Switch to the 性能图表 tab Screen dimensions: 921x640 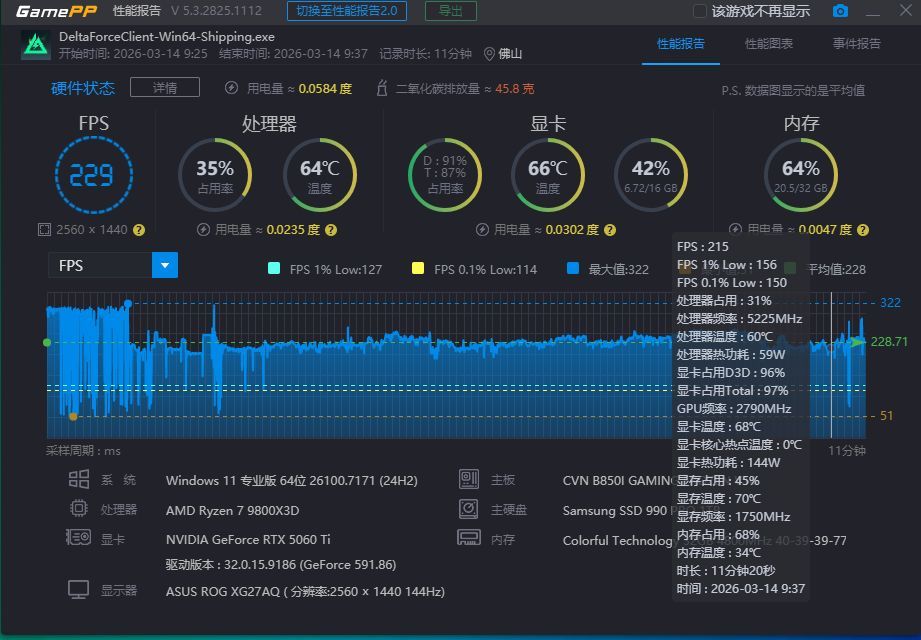tap(769, 43)
